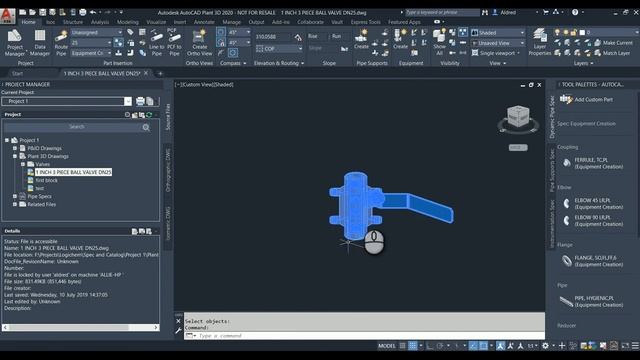Screen dimensions: 640x360
Task: Click the customization gear in status bar
Action: pyautogui.click(x=545, y=346)
